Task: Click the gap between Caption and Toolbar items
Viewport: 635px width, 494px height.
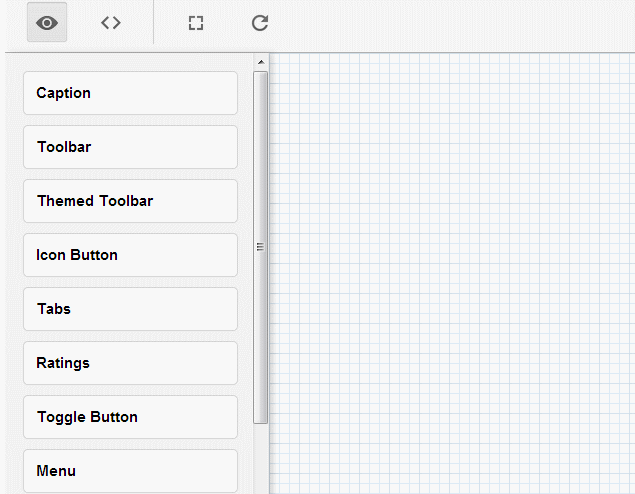Action: pos(130,120)
